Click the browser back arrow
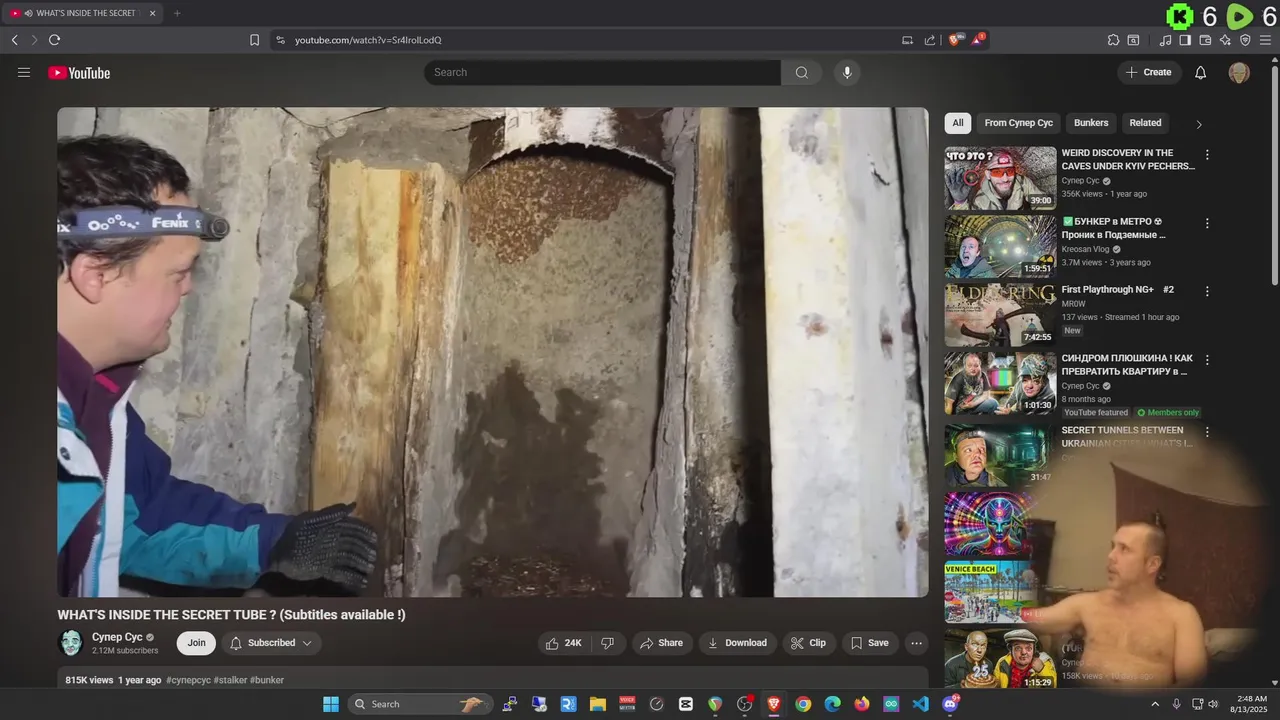Image resolution: width=1280 pixels, height=720 pixels. pos(15,40)
